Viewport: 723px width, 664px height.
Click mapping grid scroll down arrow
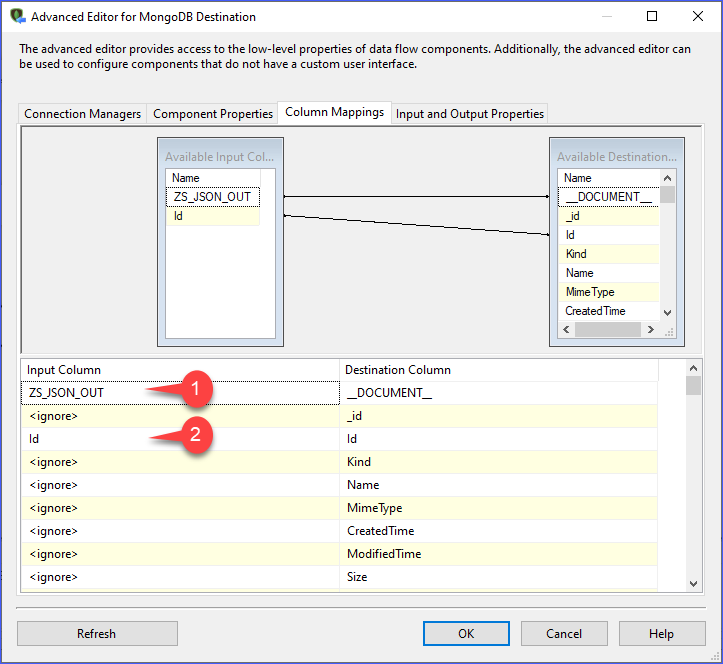(x=693, y=583)
